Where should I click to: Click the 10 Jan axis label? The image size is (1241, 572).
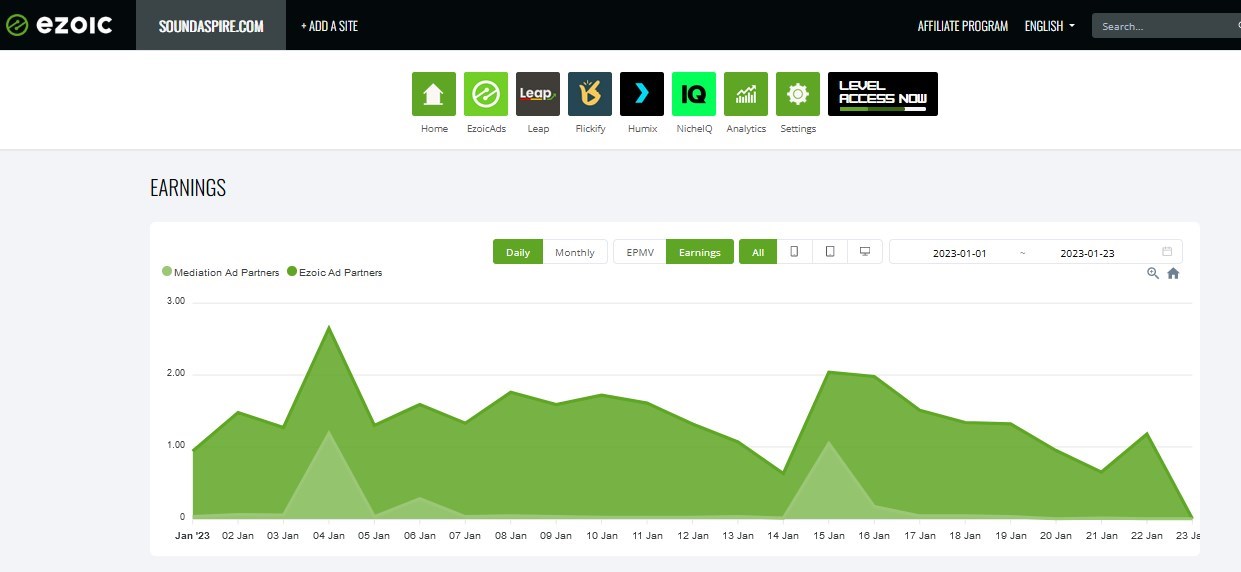pyautogui.click(x=601, y=536)
